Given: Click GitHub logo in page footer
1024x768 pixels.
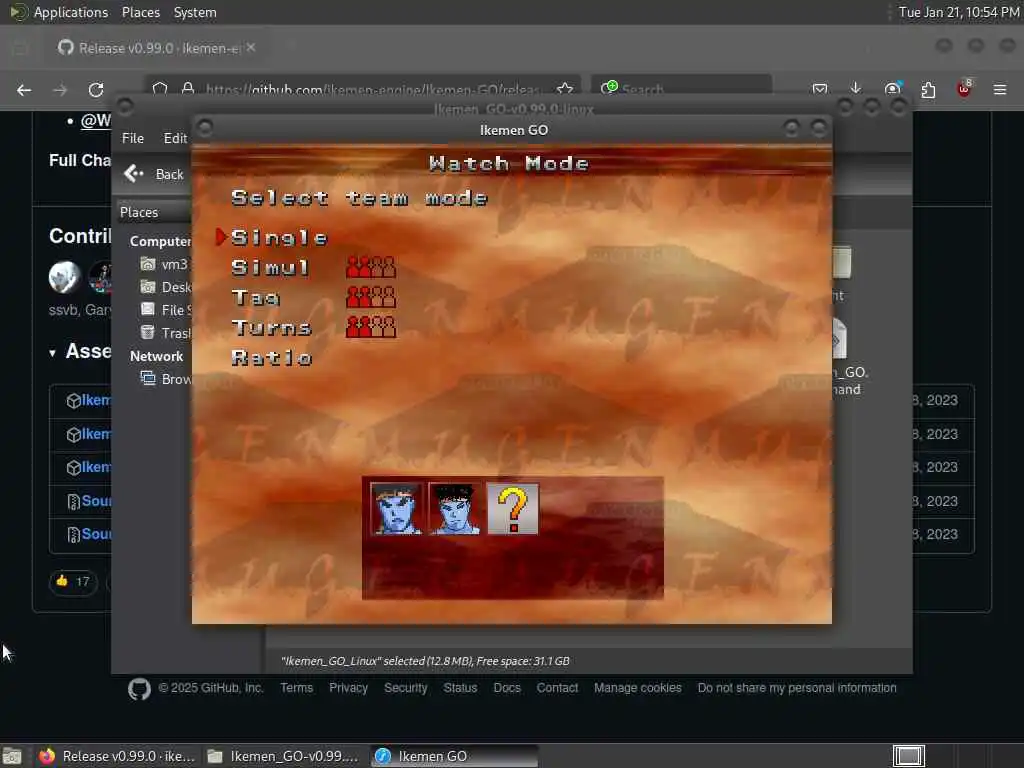Looking at the screenshot, I should (x=139, y=688).
